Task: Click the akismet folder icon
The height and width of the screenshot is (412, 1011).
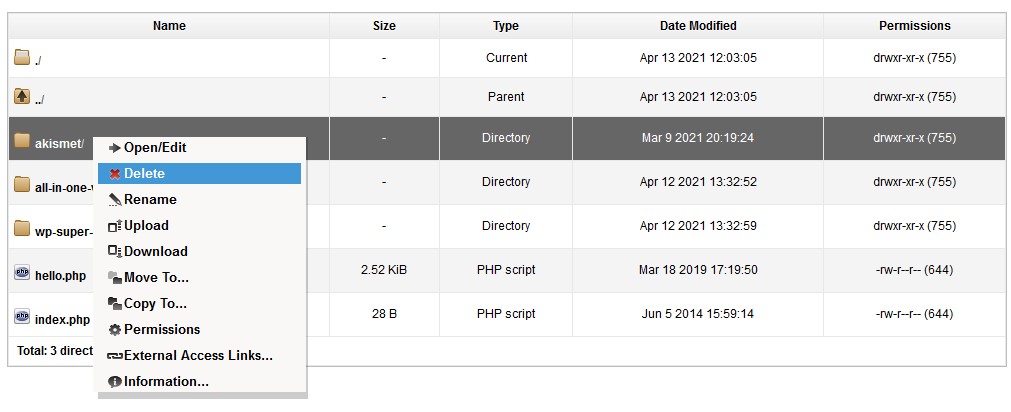Action: 22,140
